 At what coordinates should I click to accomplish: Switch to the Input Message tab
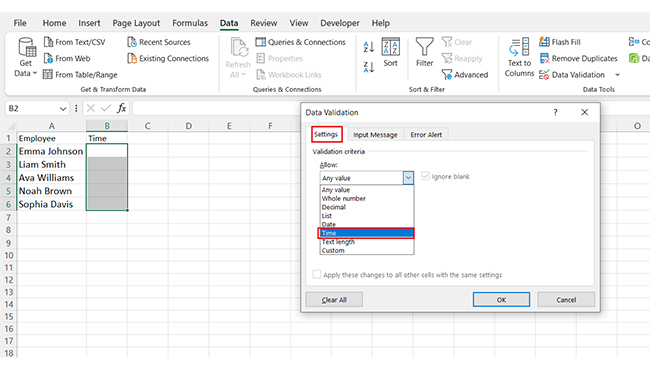click(x=375, y=135)
